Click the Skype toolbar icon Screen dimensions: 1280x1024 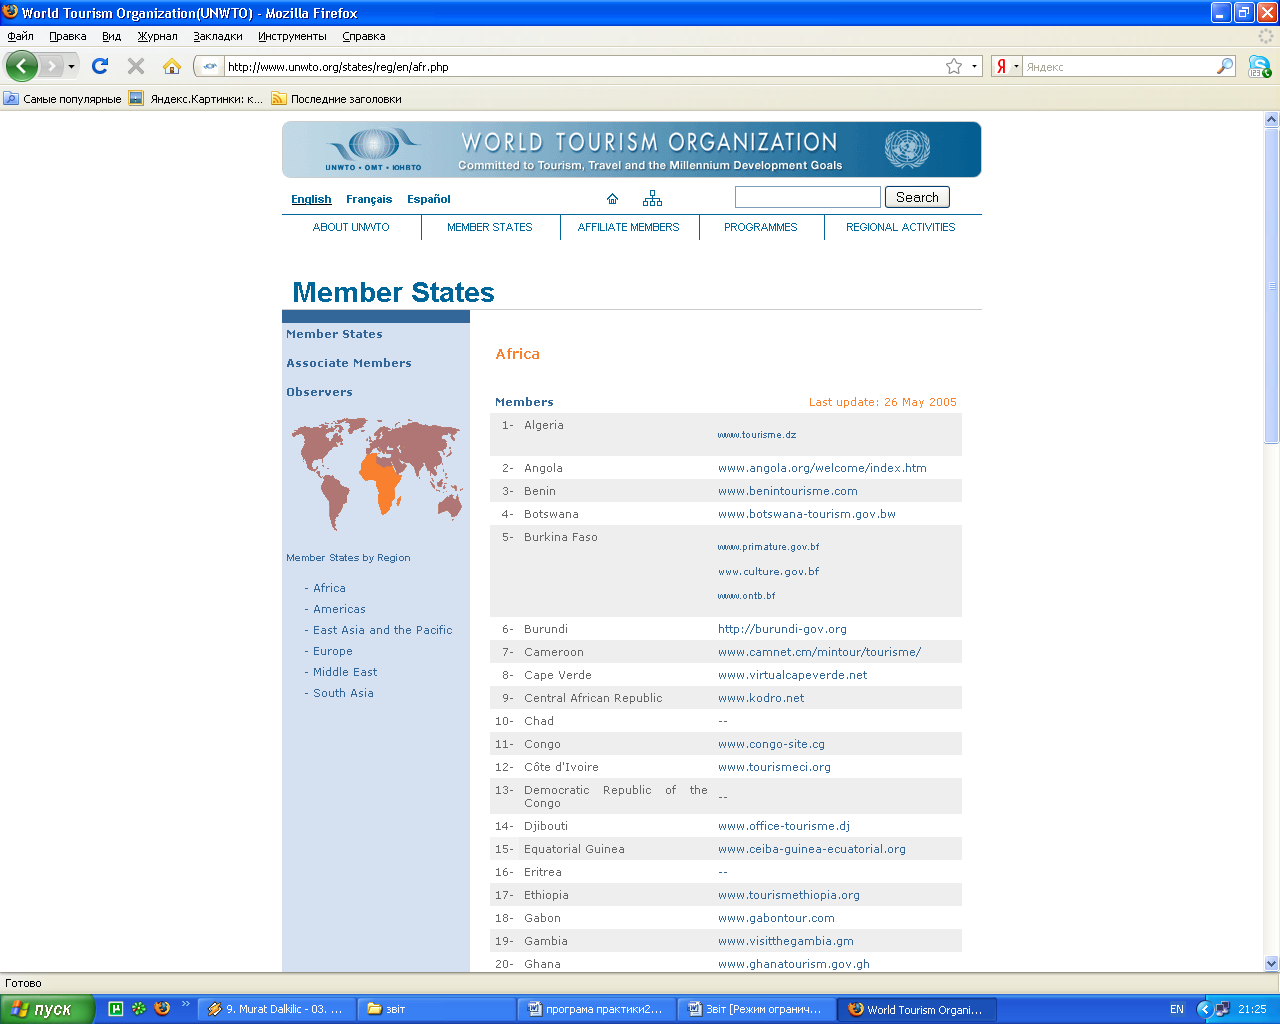click(1259, 67)
